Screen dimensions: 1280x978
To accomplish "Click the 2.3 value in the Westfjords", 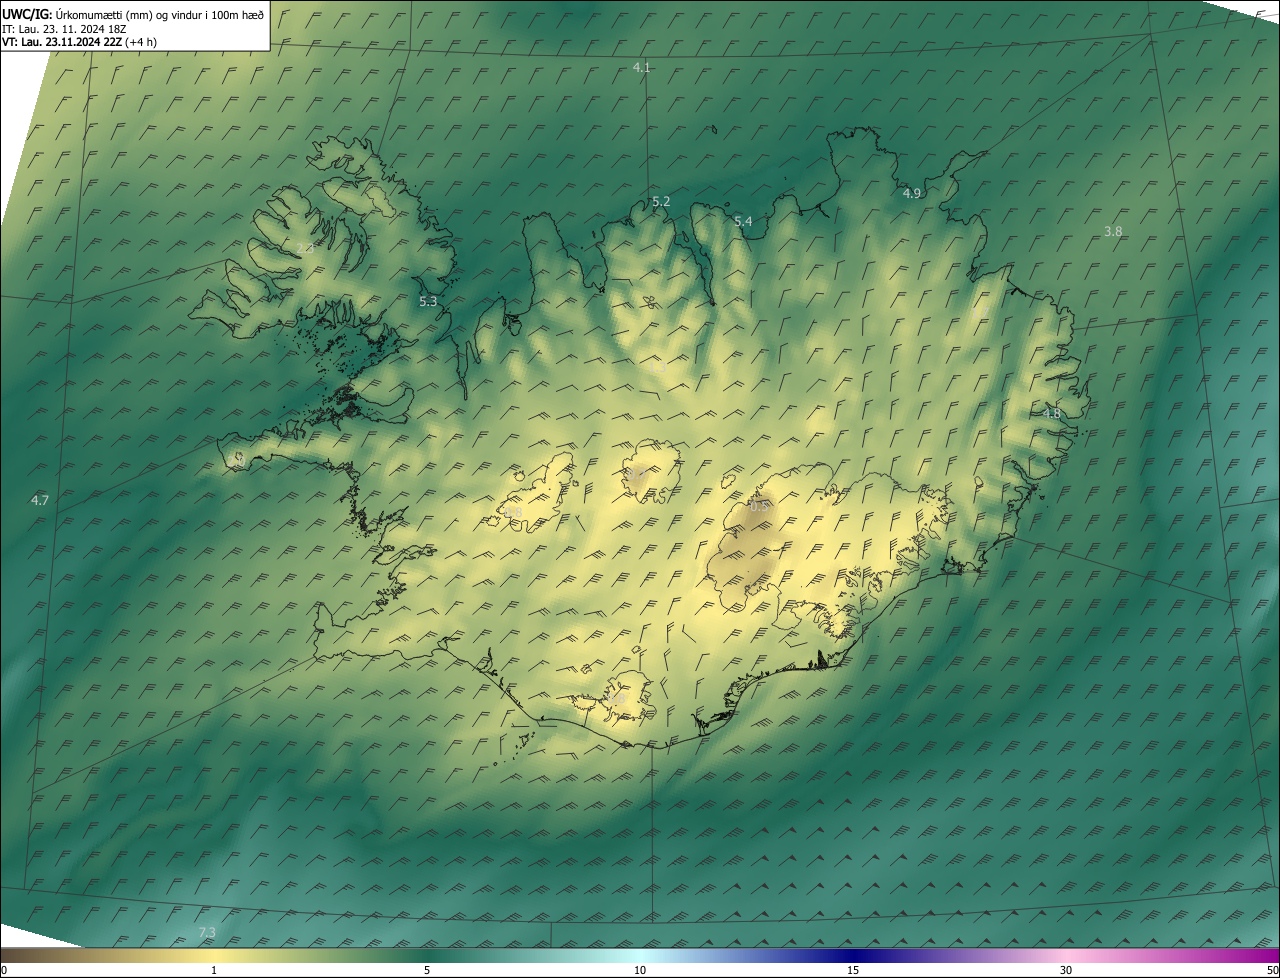I will tap(305, 248).
